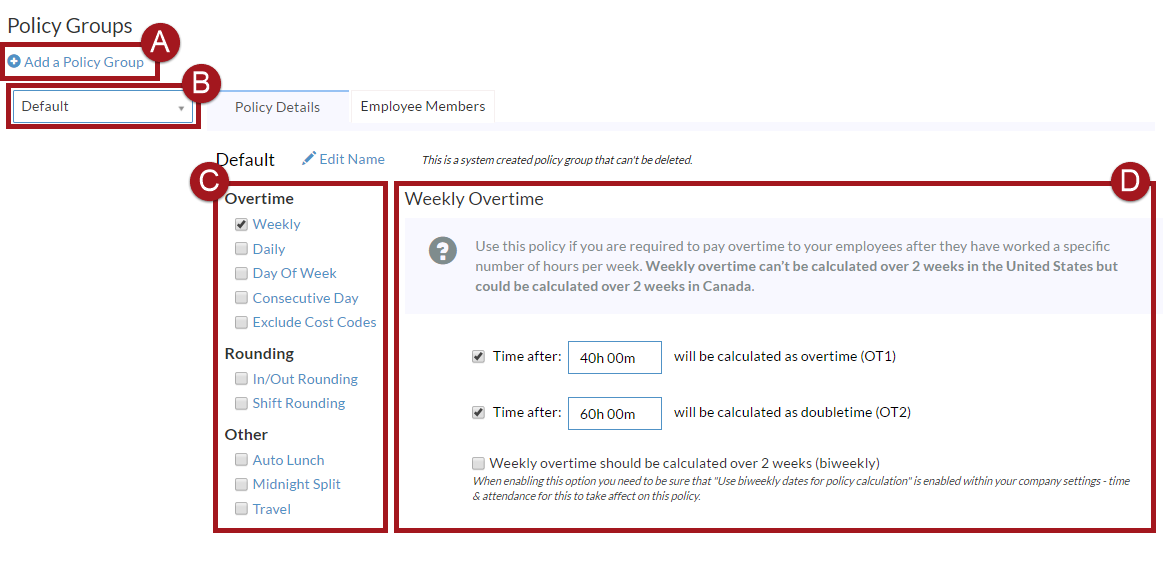Click the 60h 00m doubletime input field
The height and width of the screenshot is (588, 1163).
coord(614,413)
